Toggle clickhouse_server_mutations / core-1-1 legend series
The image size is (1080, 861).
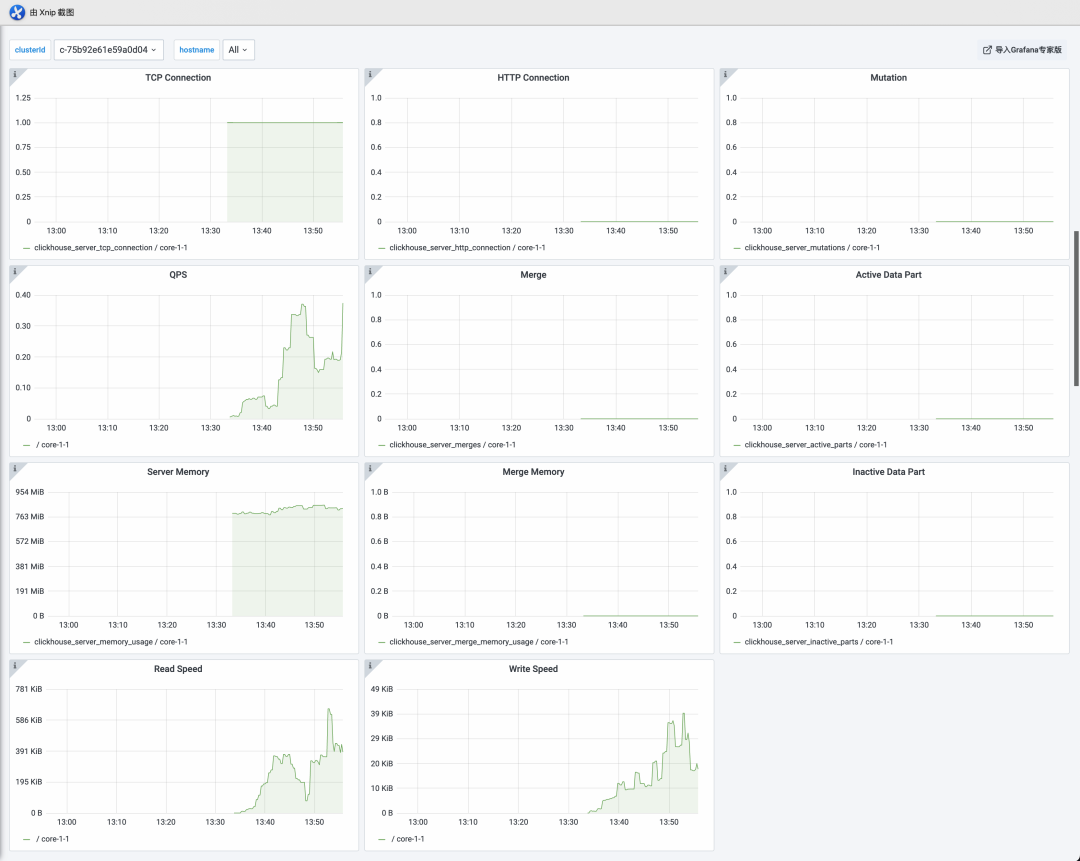(x=812, y=248)
